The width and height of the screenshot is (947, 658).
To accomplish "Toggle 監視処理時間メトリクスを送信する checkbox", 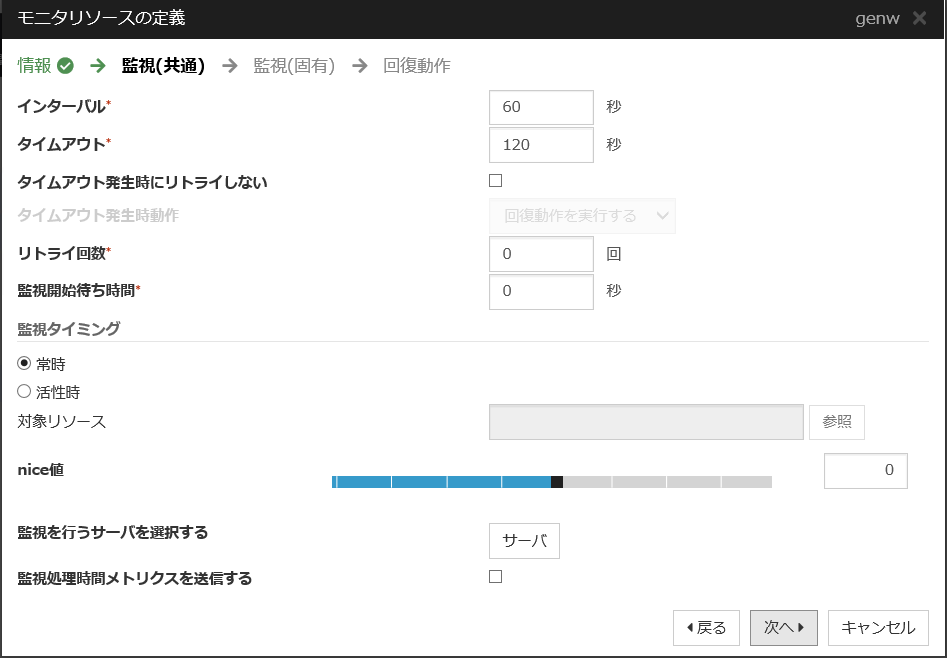I will [495, 576].
